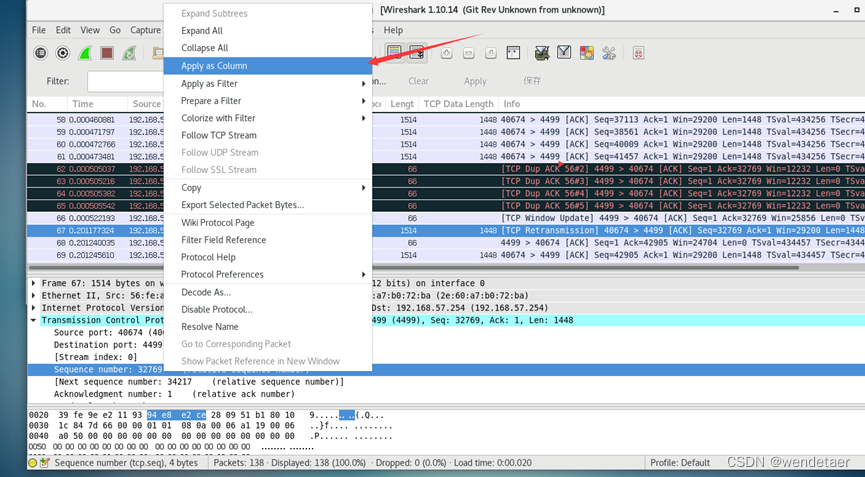Viewport: 865px width, 477px height.
Task: Click in the Filter text field
Action: tap(126, 81)
